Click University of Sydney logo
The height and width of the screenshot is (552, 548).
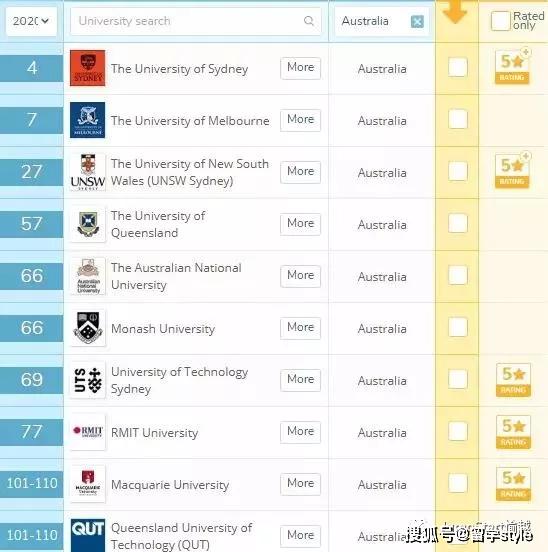click(x=87, y=68)
